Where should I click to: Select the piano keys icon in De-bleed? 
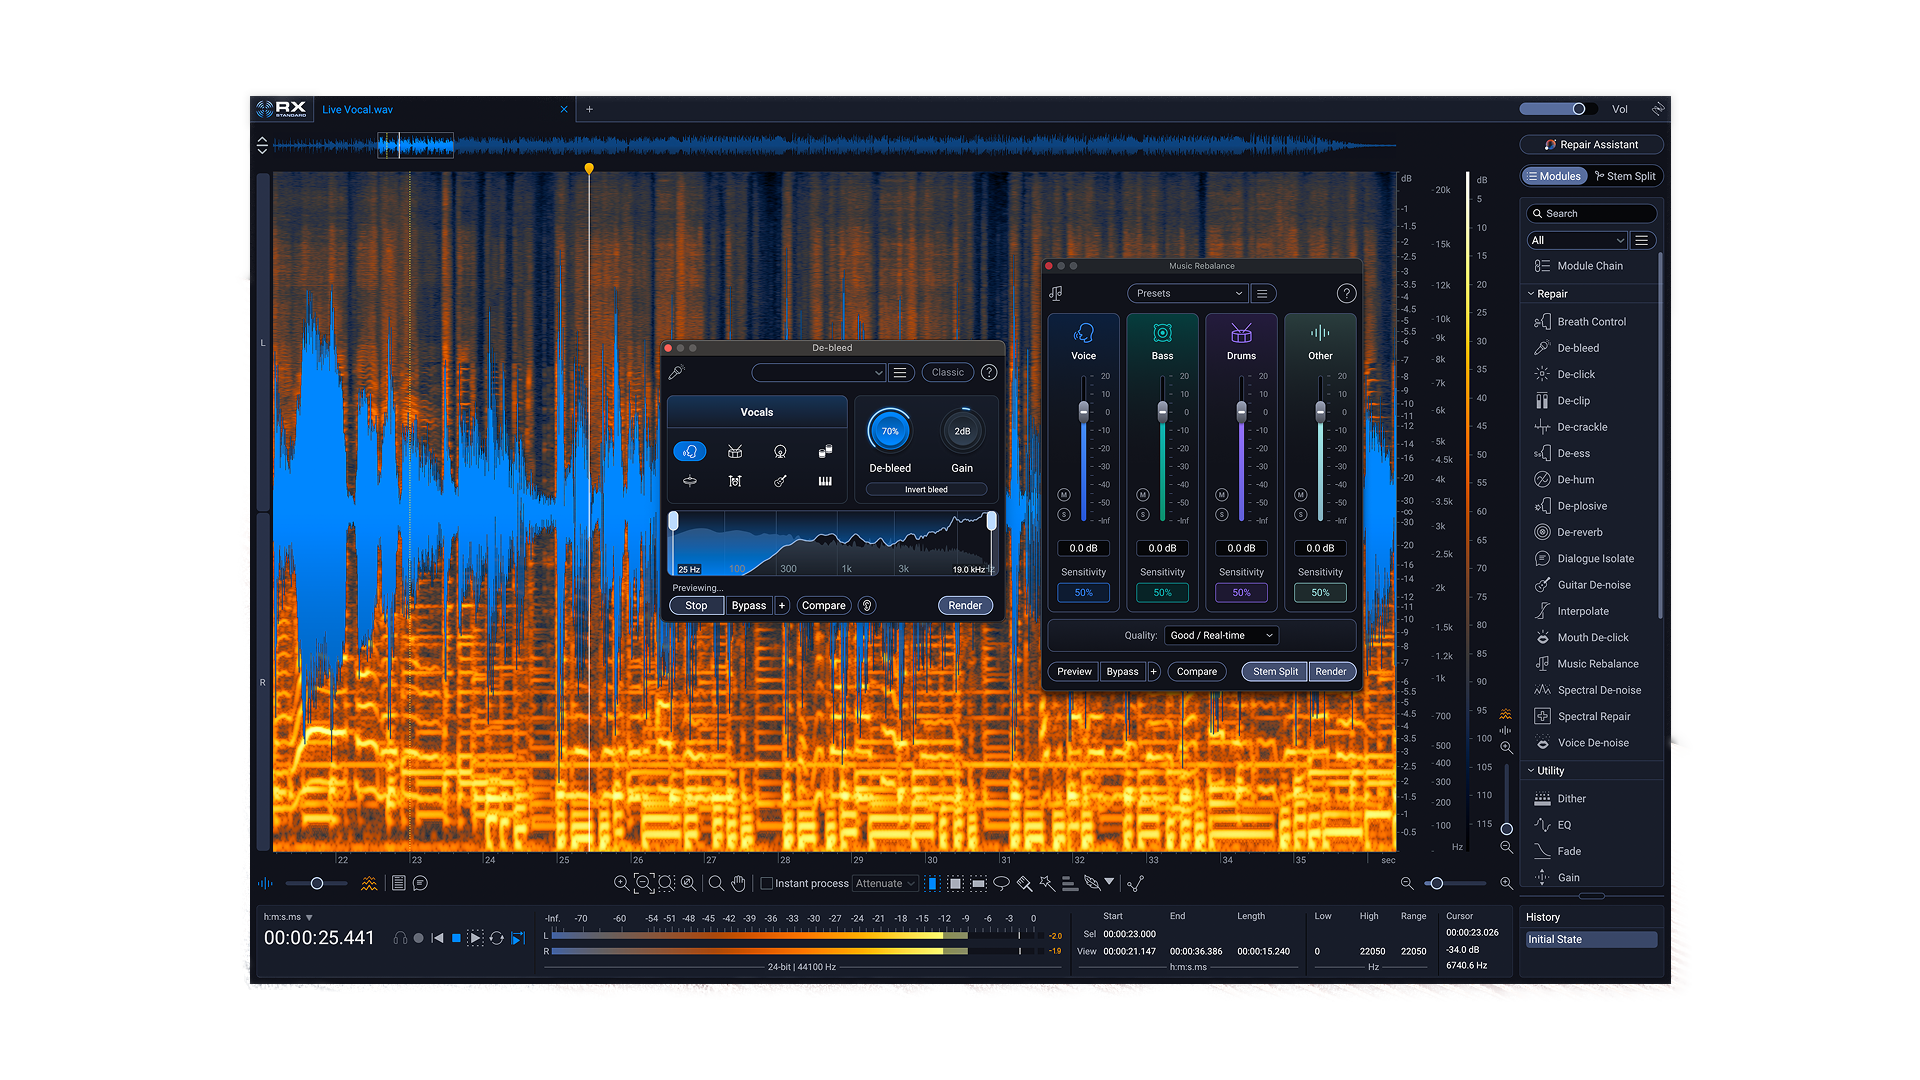pos(825,481)
